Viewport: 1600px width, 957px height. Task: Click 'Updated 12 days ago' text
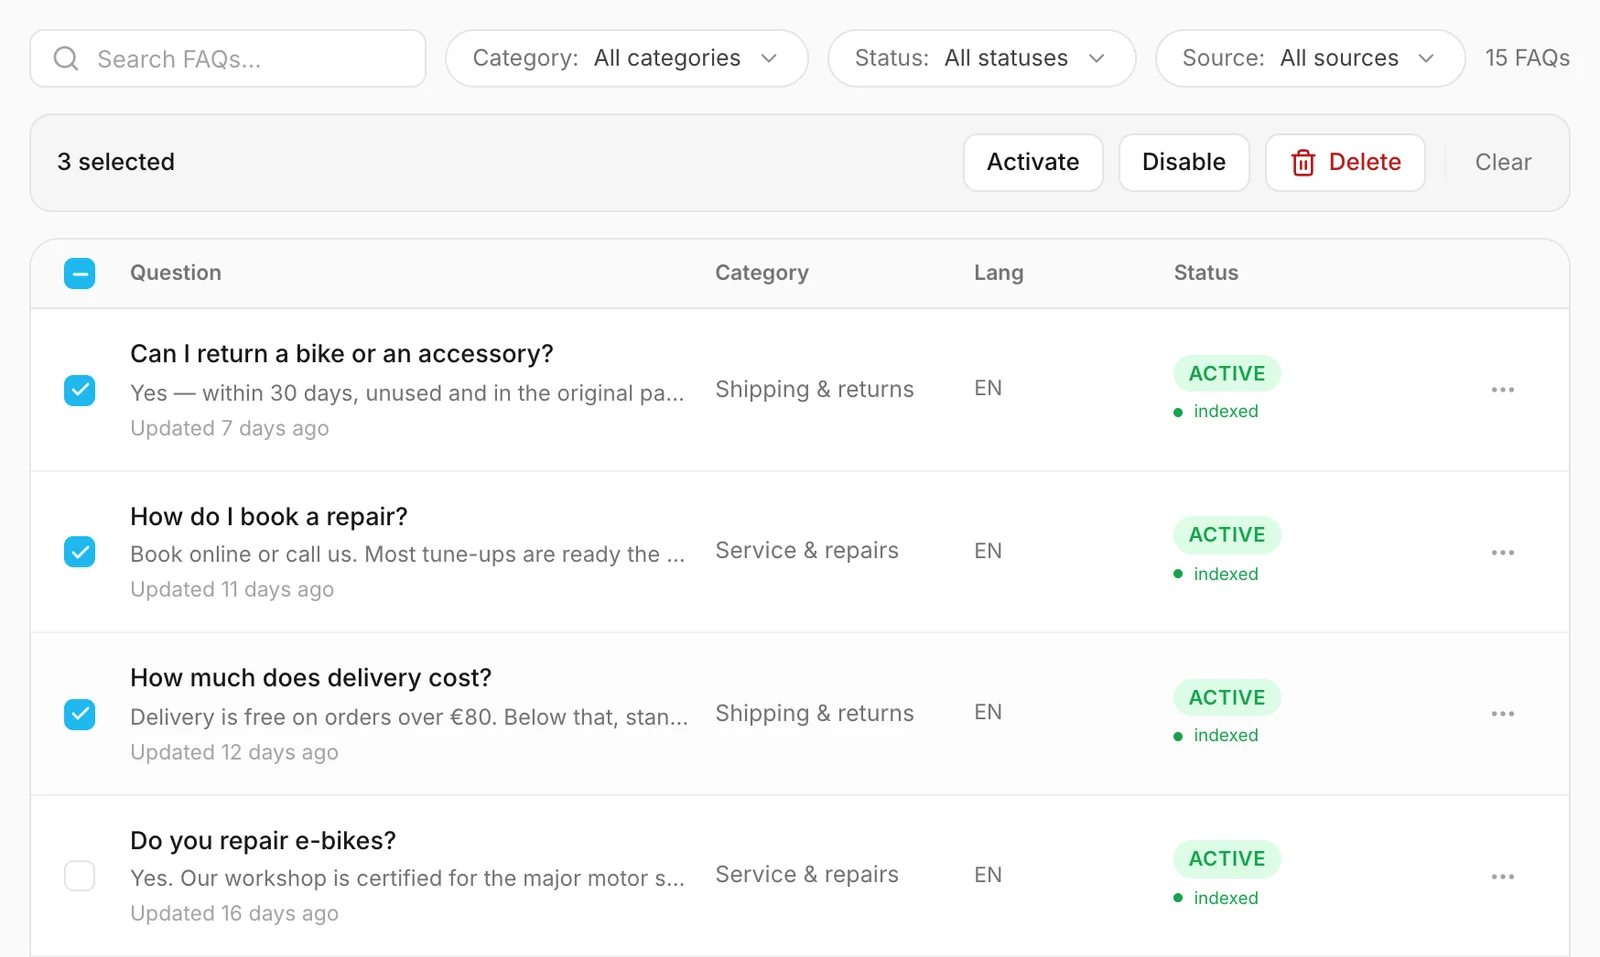click(234, 752)
